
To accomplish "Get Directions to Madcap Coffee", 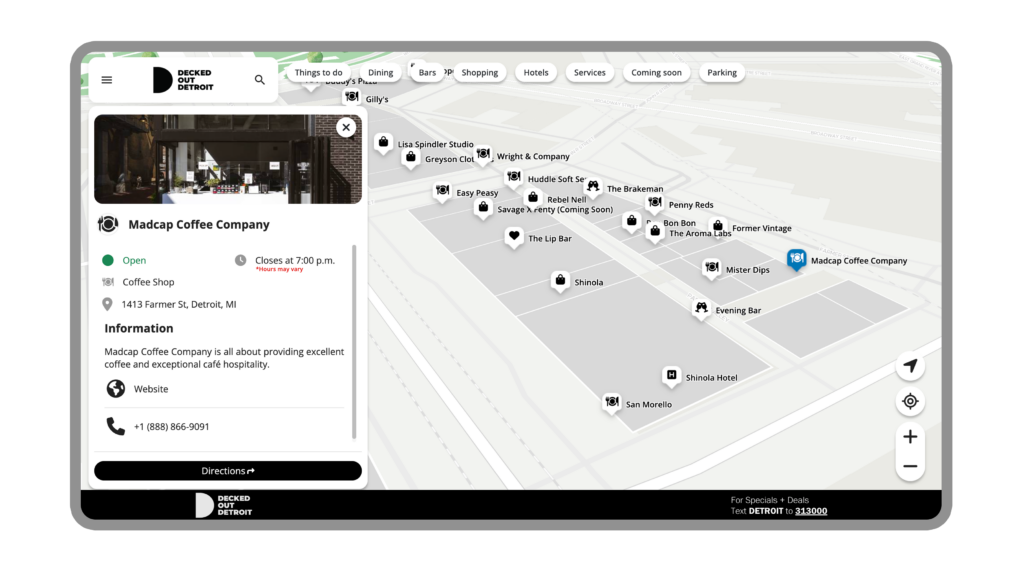I will [x=228, y=471].
